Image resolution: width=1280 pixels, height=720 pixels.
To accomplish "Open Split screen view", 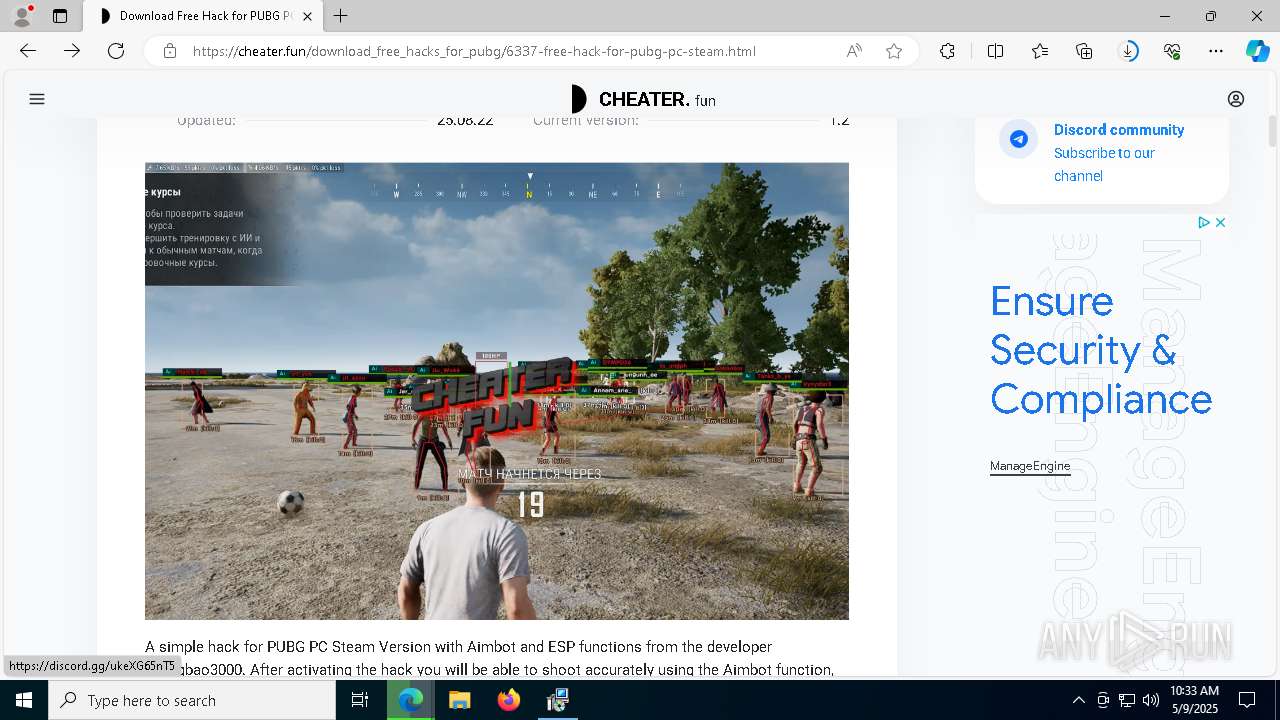I will tap(995, 51).
